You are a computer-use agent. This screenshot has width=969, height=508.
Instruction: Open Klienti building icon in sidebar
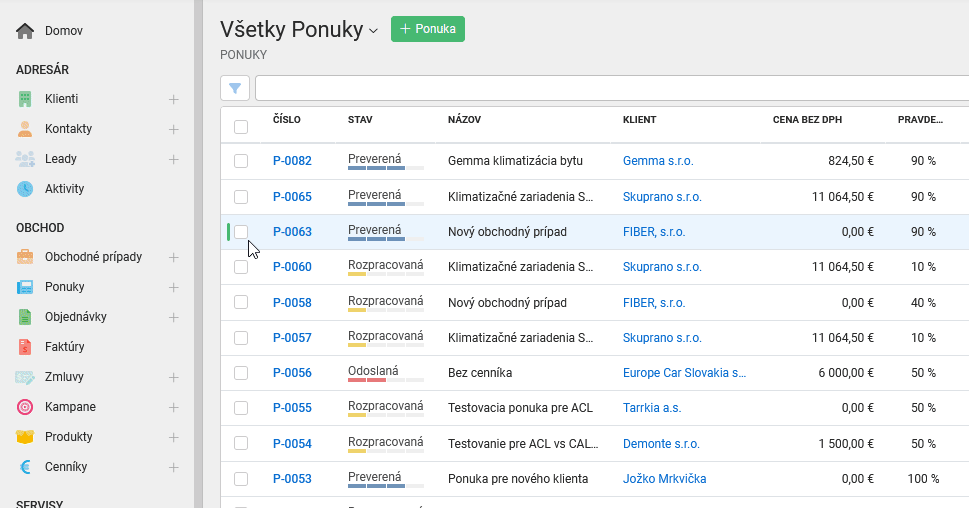(x=25, y=99)
